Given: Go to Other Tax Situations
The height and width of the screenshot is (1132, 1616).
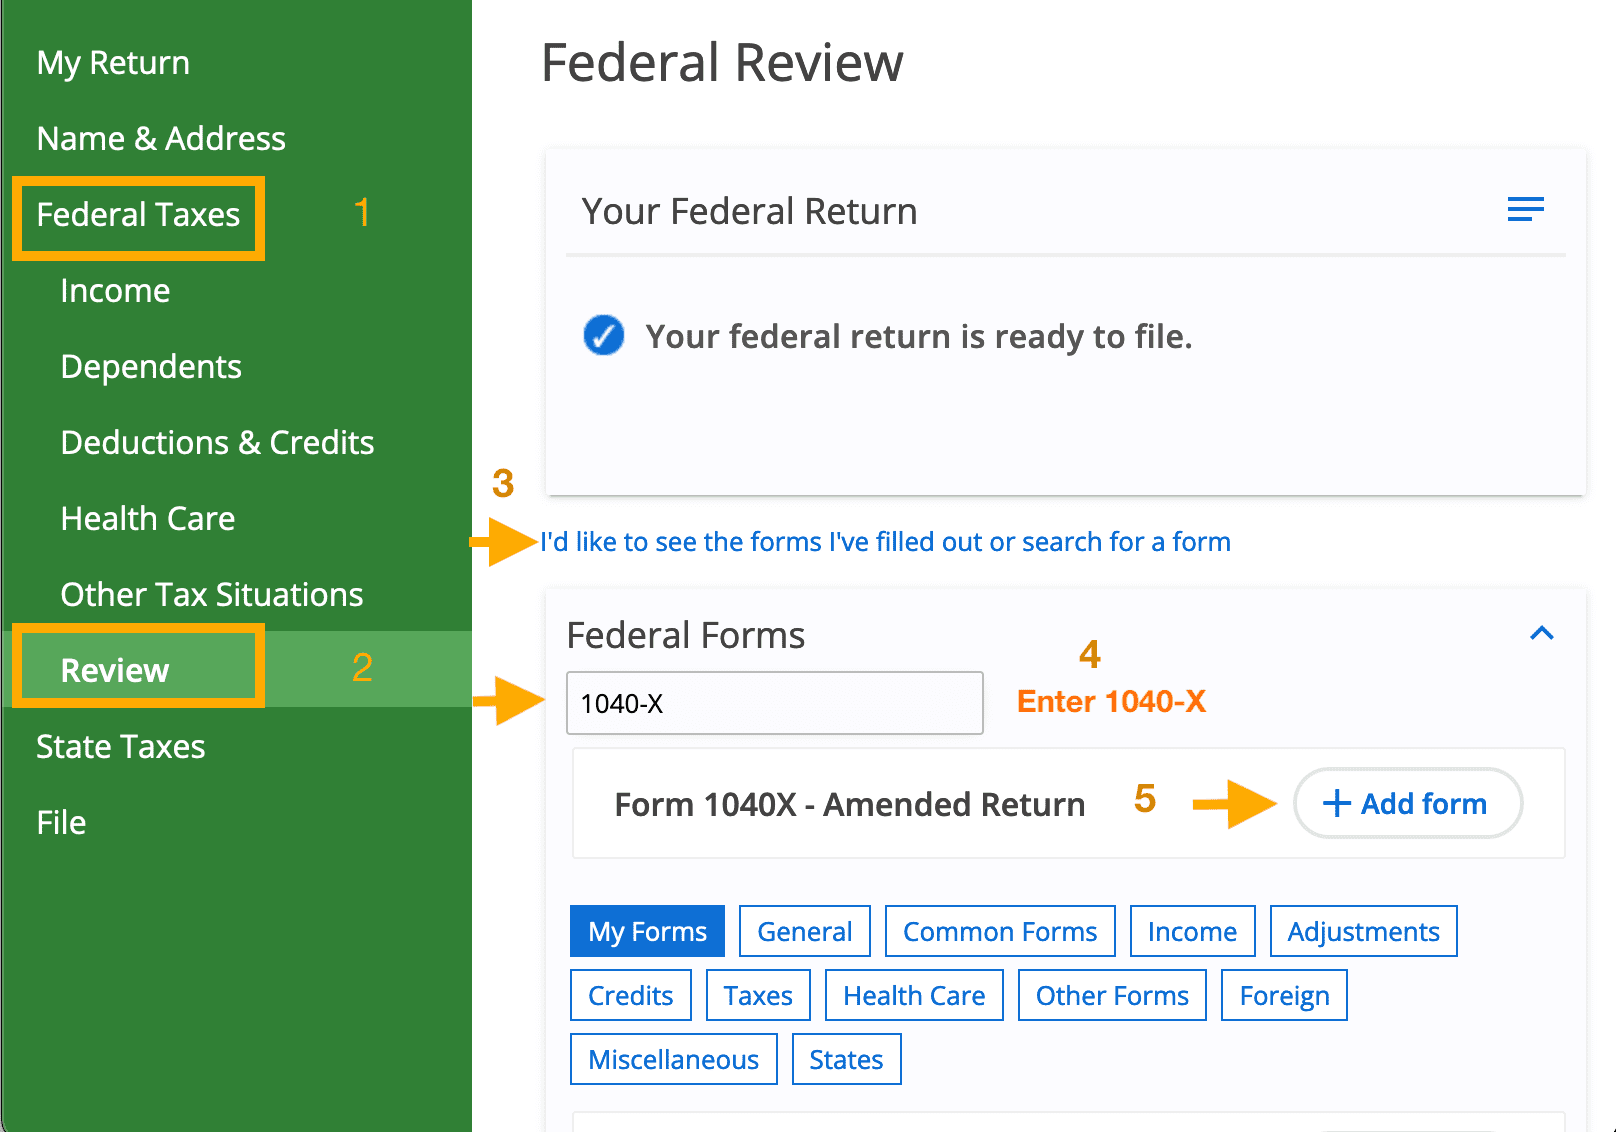Looking at the screenshot, I should [x=211, y=594].
